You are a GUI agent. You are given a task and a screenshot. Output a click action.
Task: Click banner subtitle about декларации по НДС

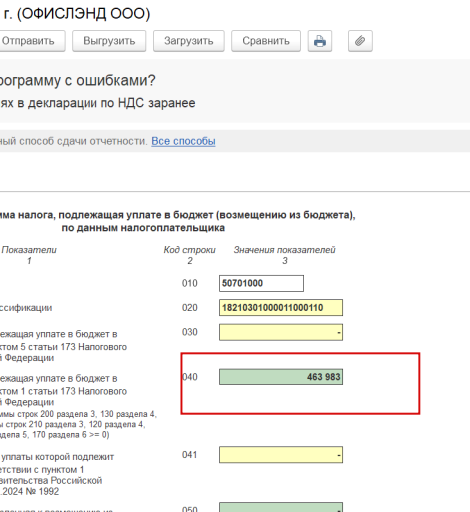pyautogui.click(x=97, y=103)
